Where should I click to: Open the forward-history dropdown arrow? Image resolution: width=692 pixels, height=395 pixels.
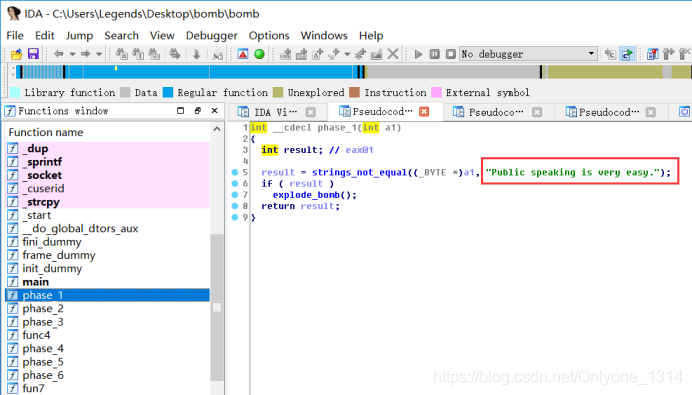[99, 54]
